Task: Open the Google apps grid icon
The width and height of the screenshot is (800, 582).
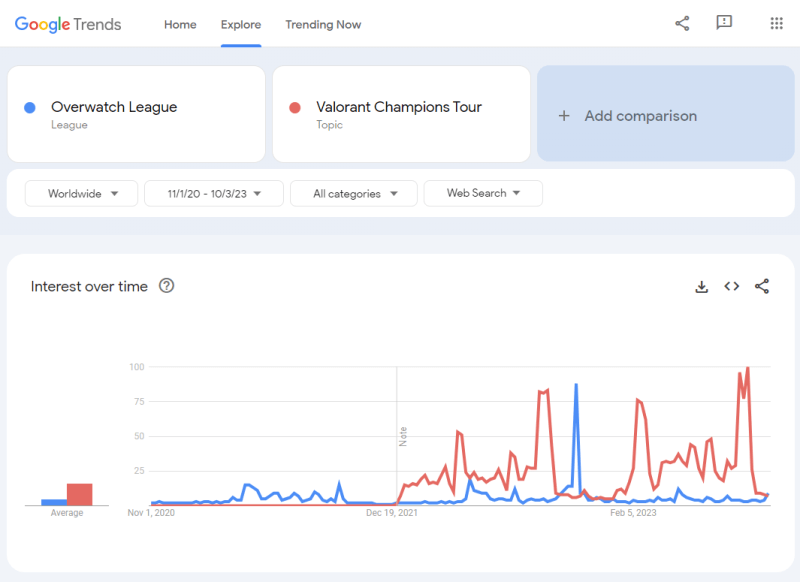Action: pyautogui.click(x=776, y=23)
